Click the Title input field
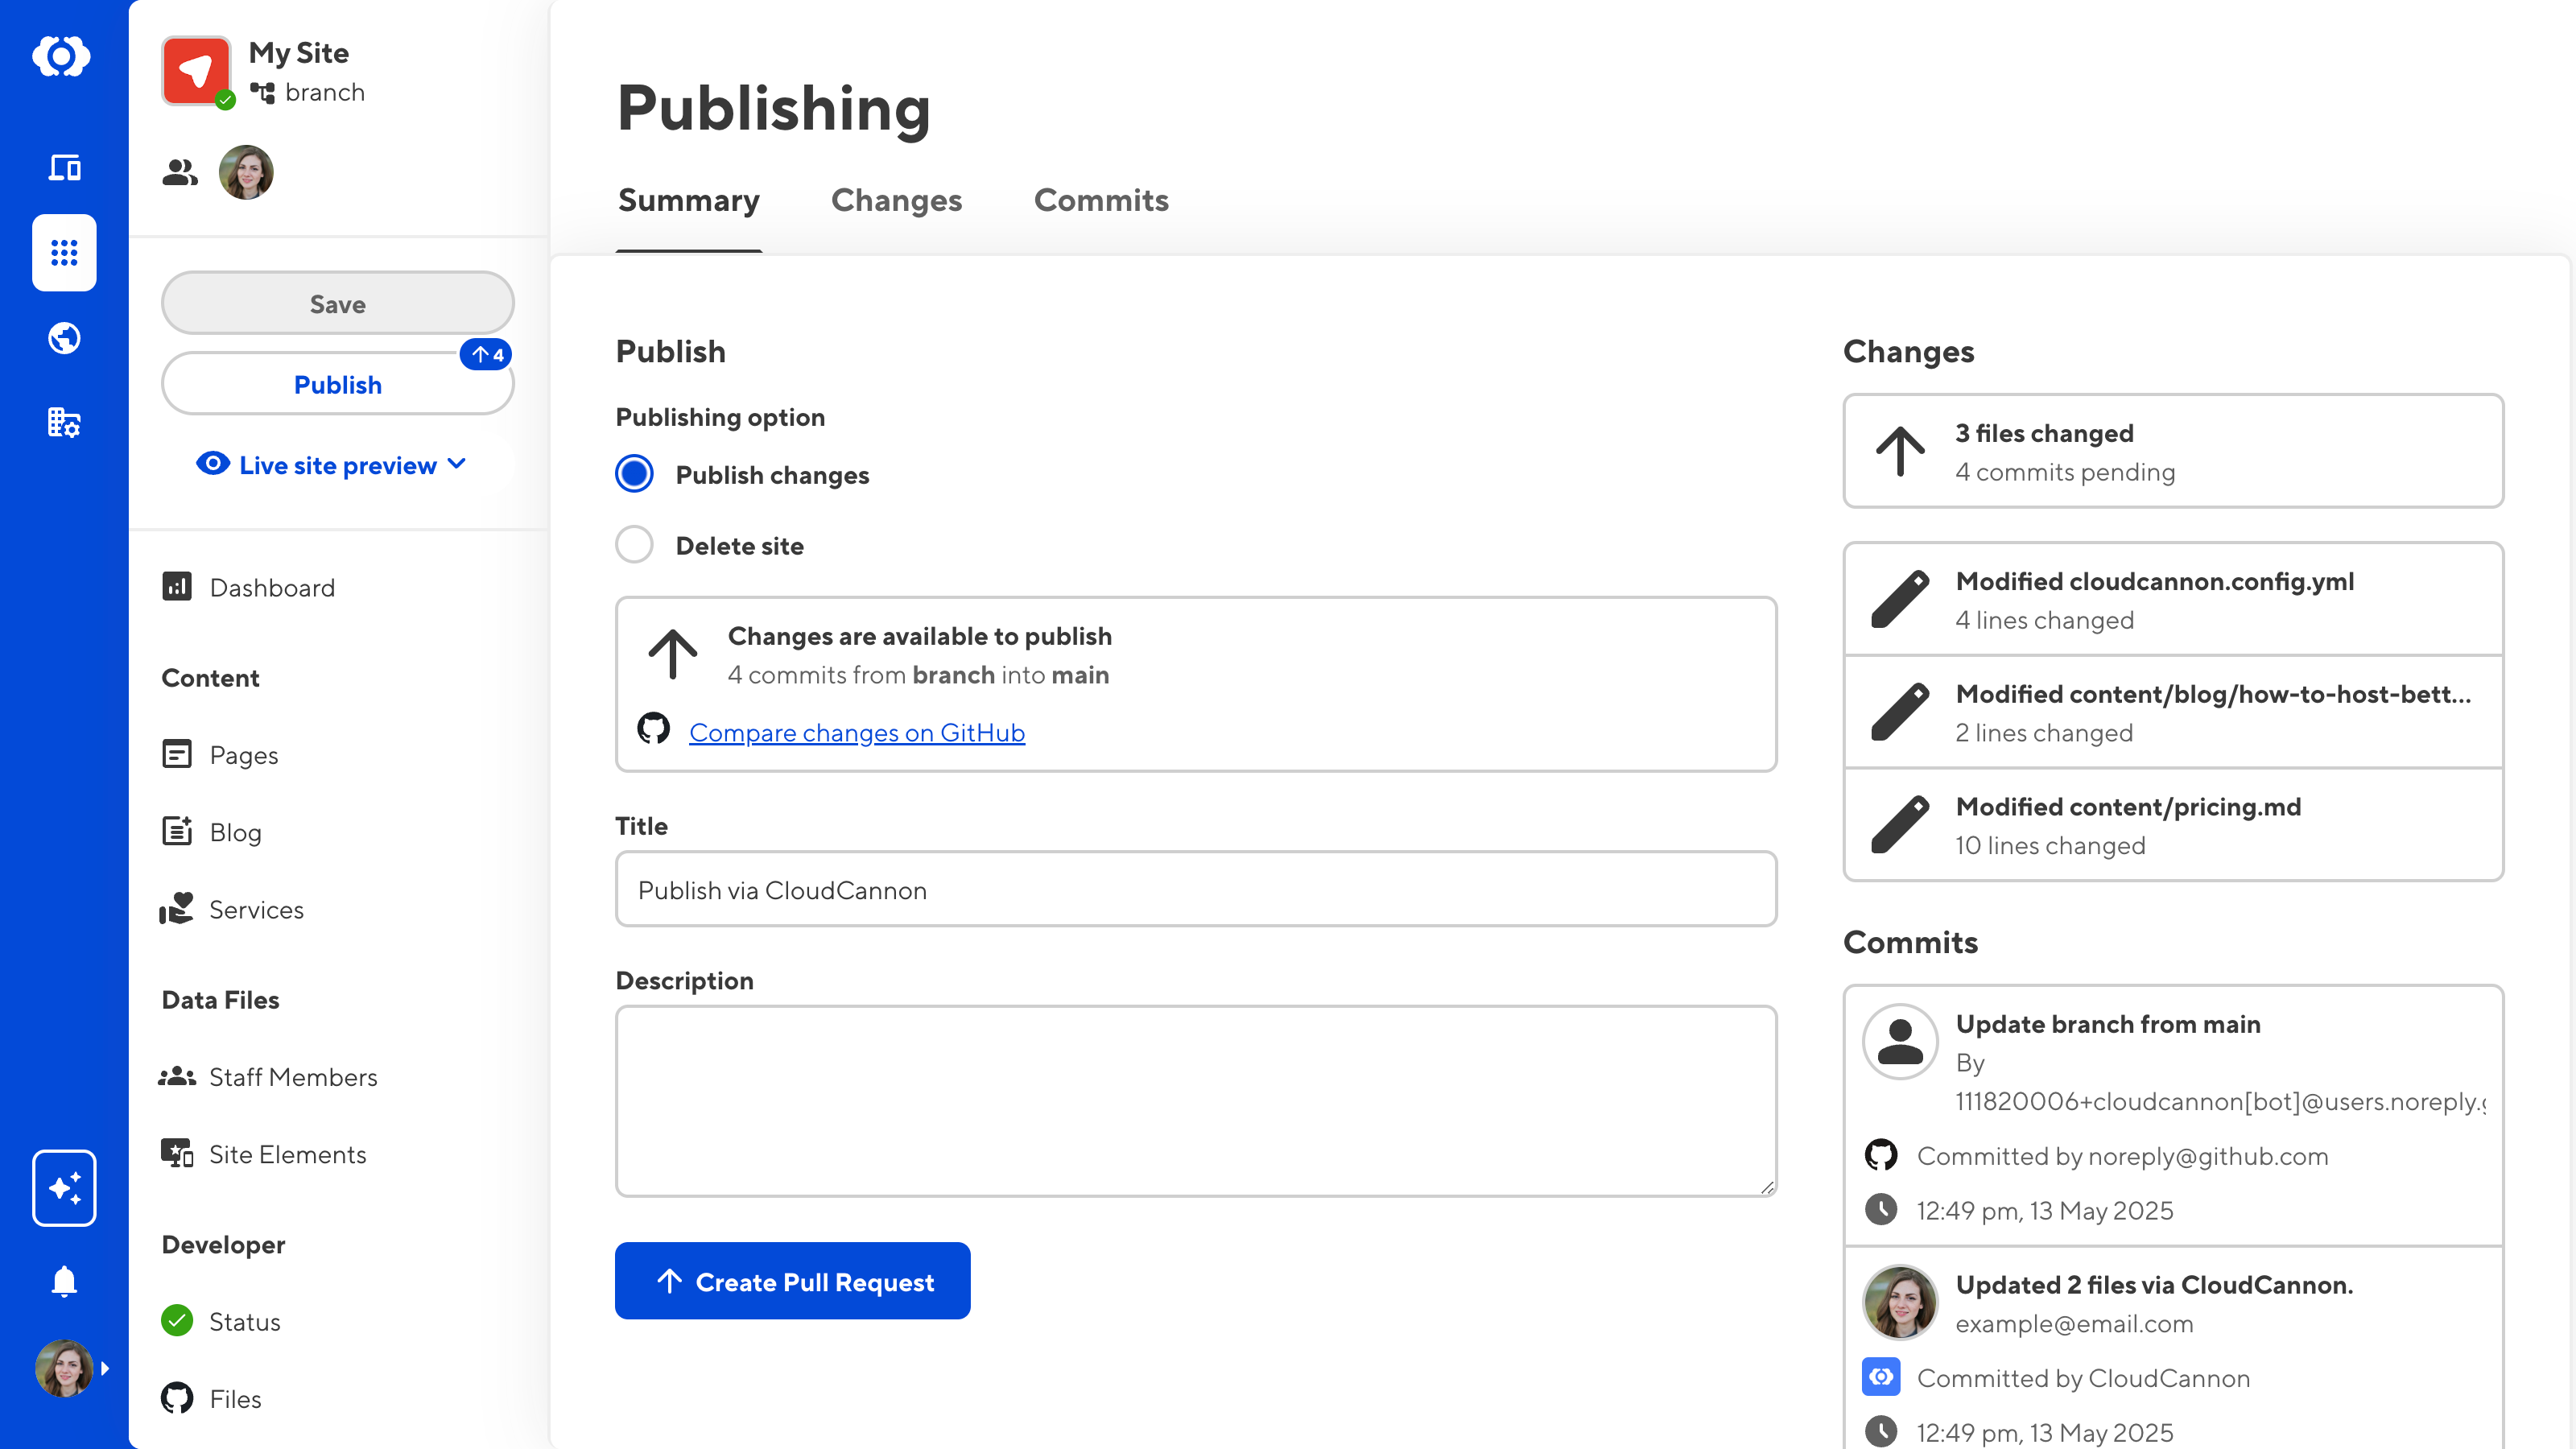2576x1449 pixels. [1195, 889]
